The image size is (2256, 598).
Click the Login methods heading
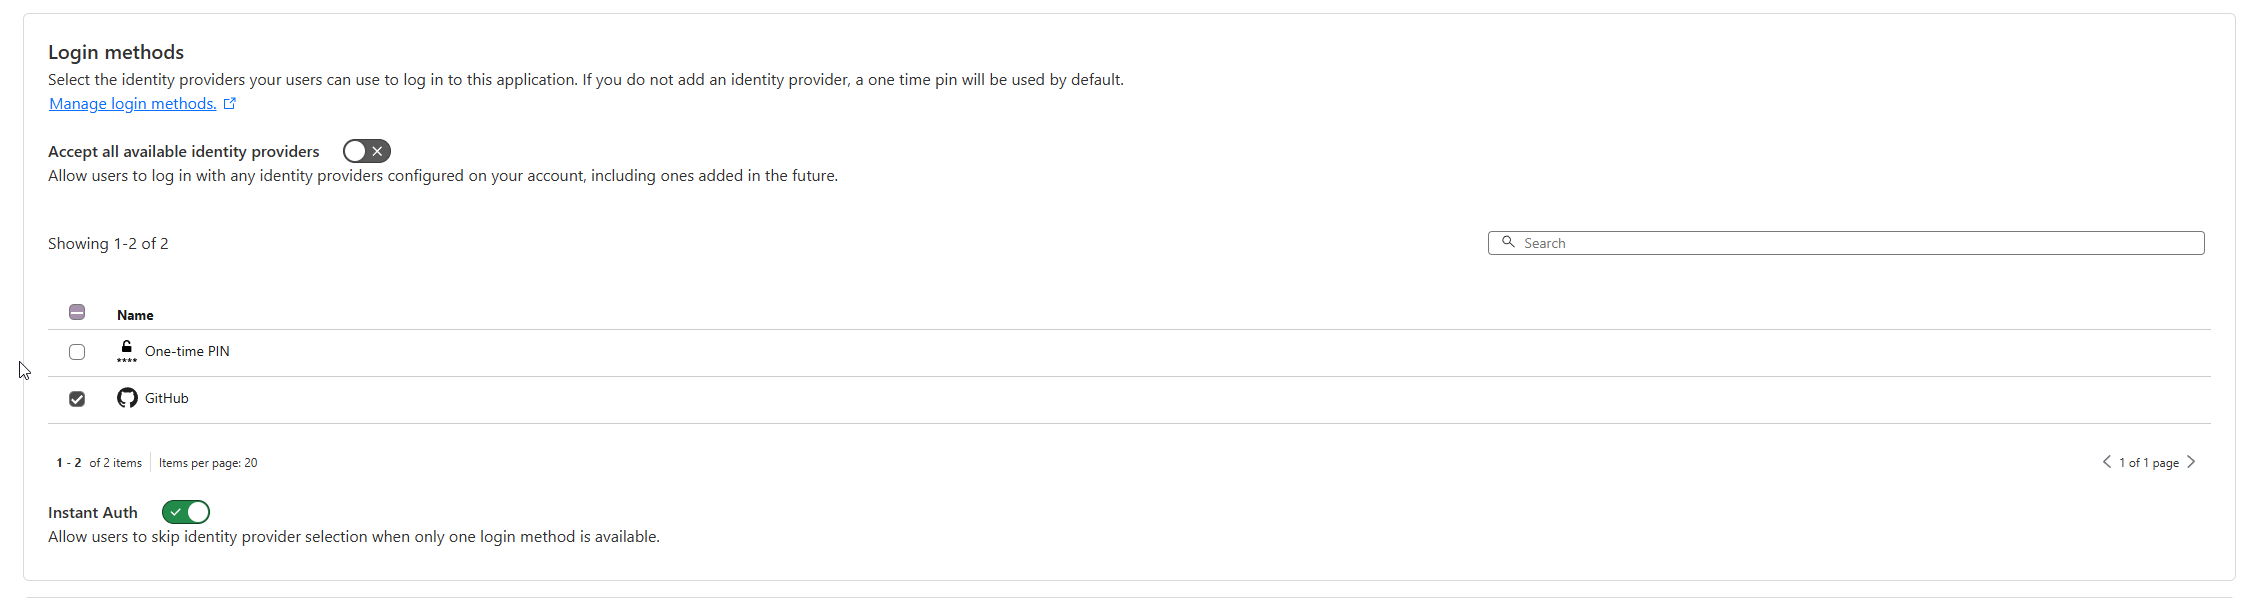tap(116, 52)
